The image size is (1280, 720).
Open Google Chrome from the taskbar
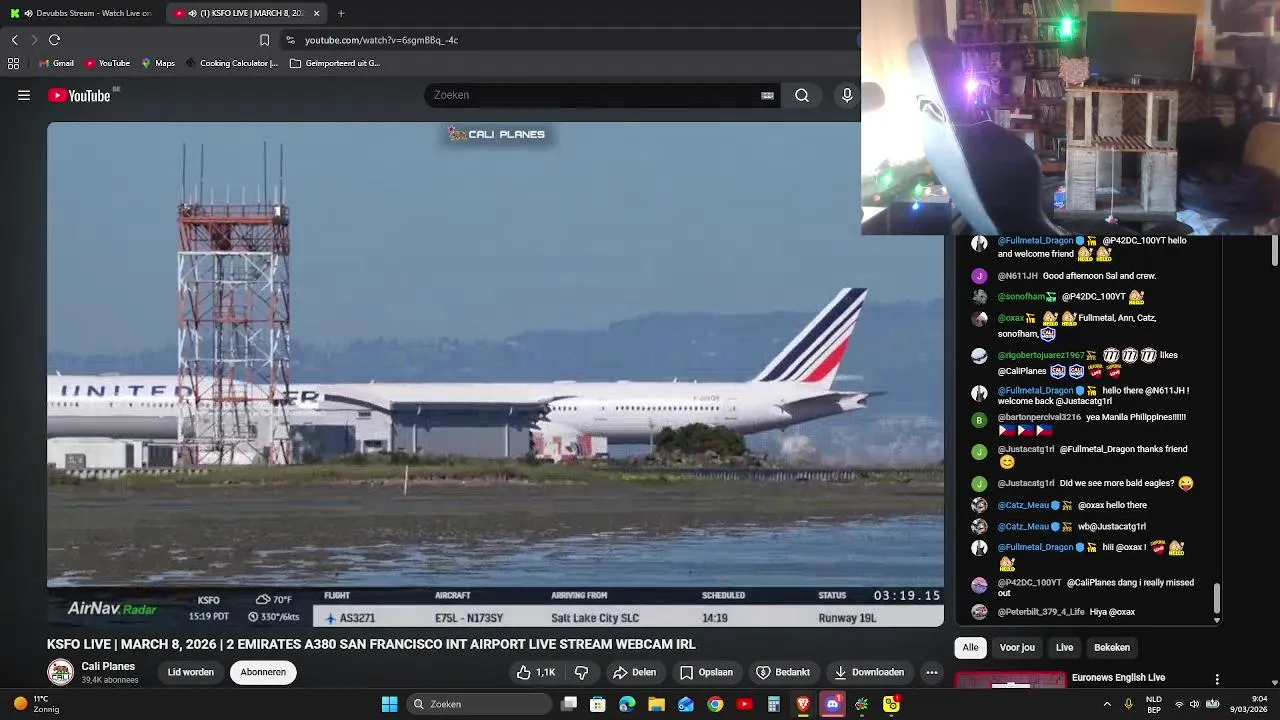[x=715, y=704]
